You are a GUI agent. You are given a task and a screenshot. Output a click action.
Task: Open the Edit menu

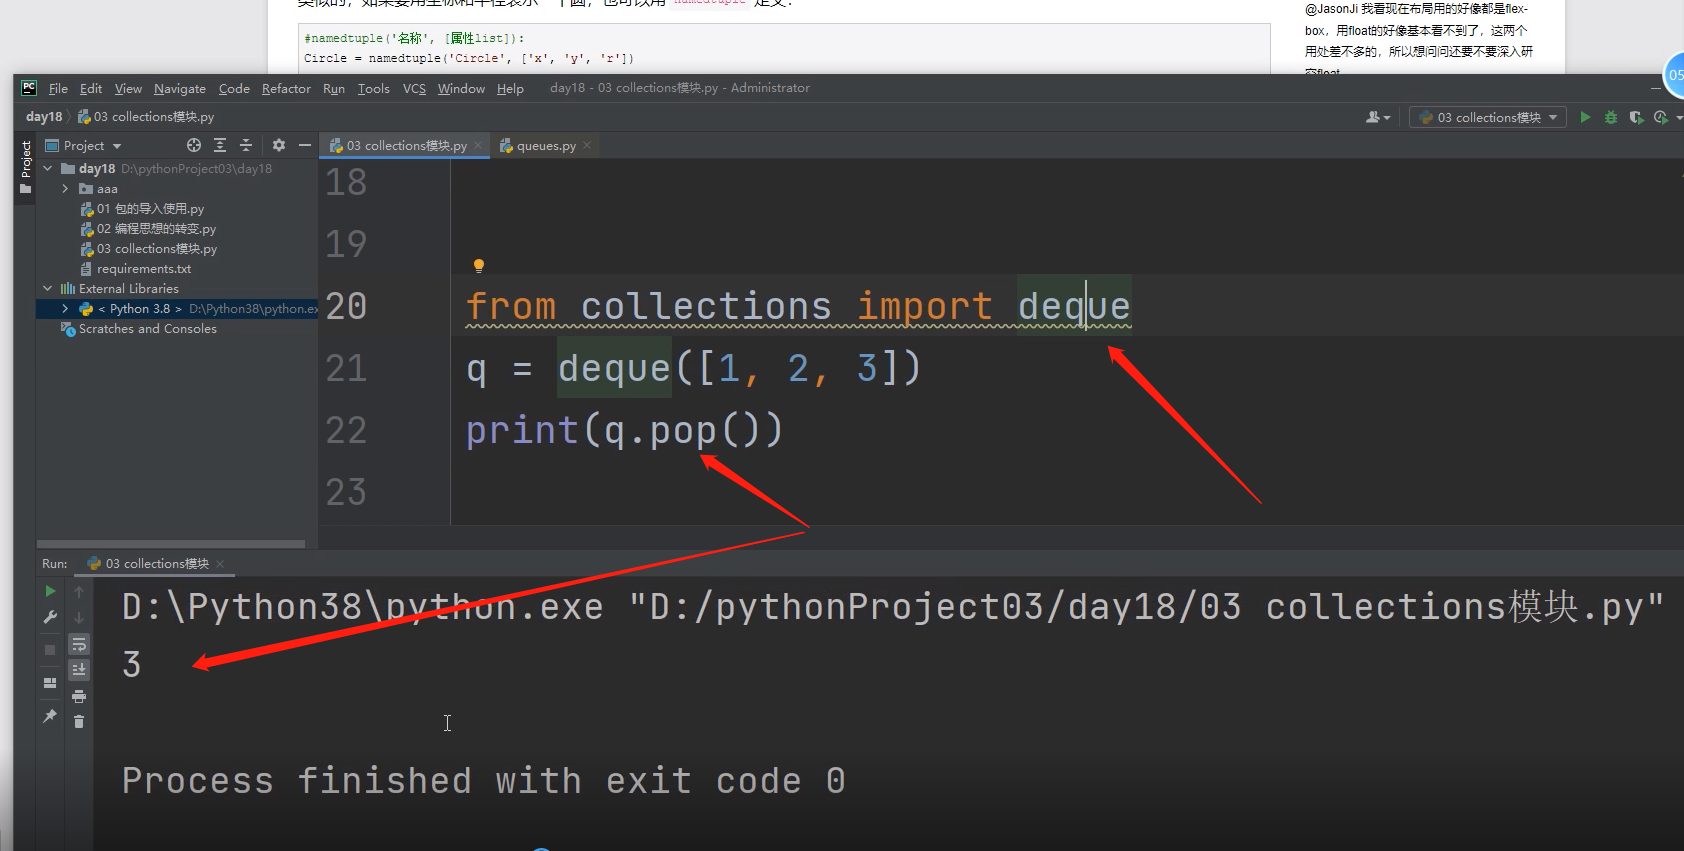pyautogui.click(x=91, y=88)
